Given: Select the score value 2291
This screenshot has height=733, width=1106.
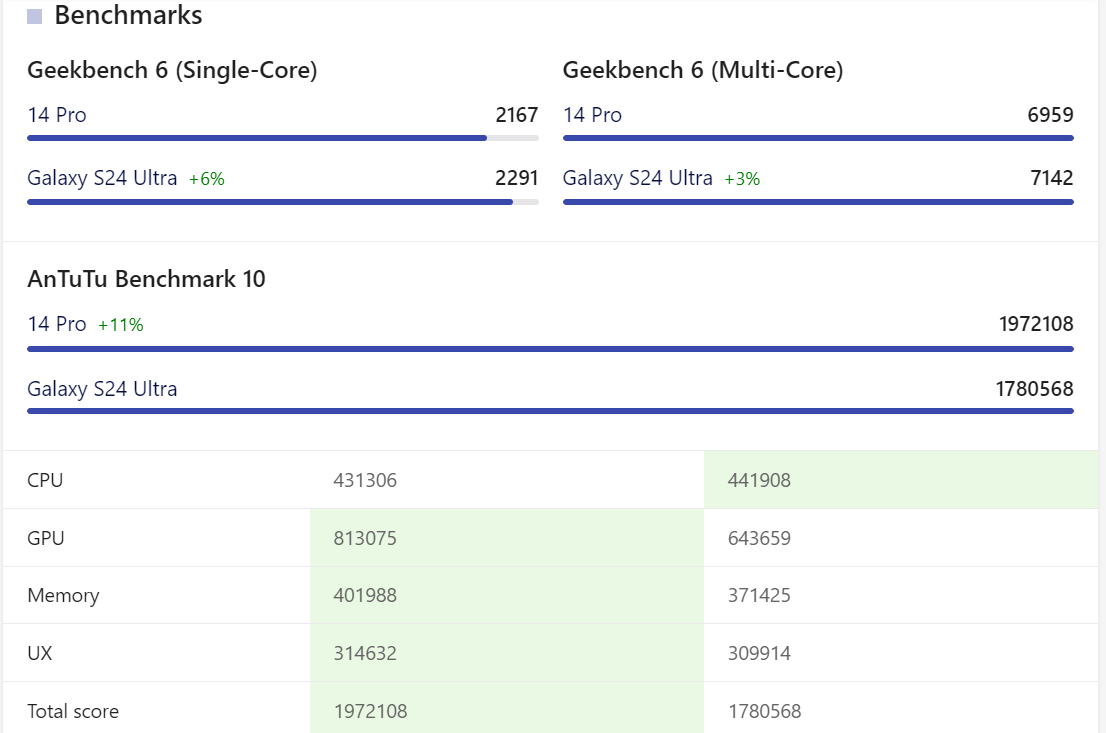Looking at the screenshot, I should 516,178.
